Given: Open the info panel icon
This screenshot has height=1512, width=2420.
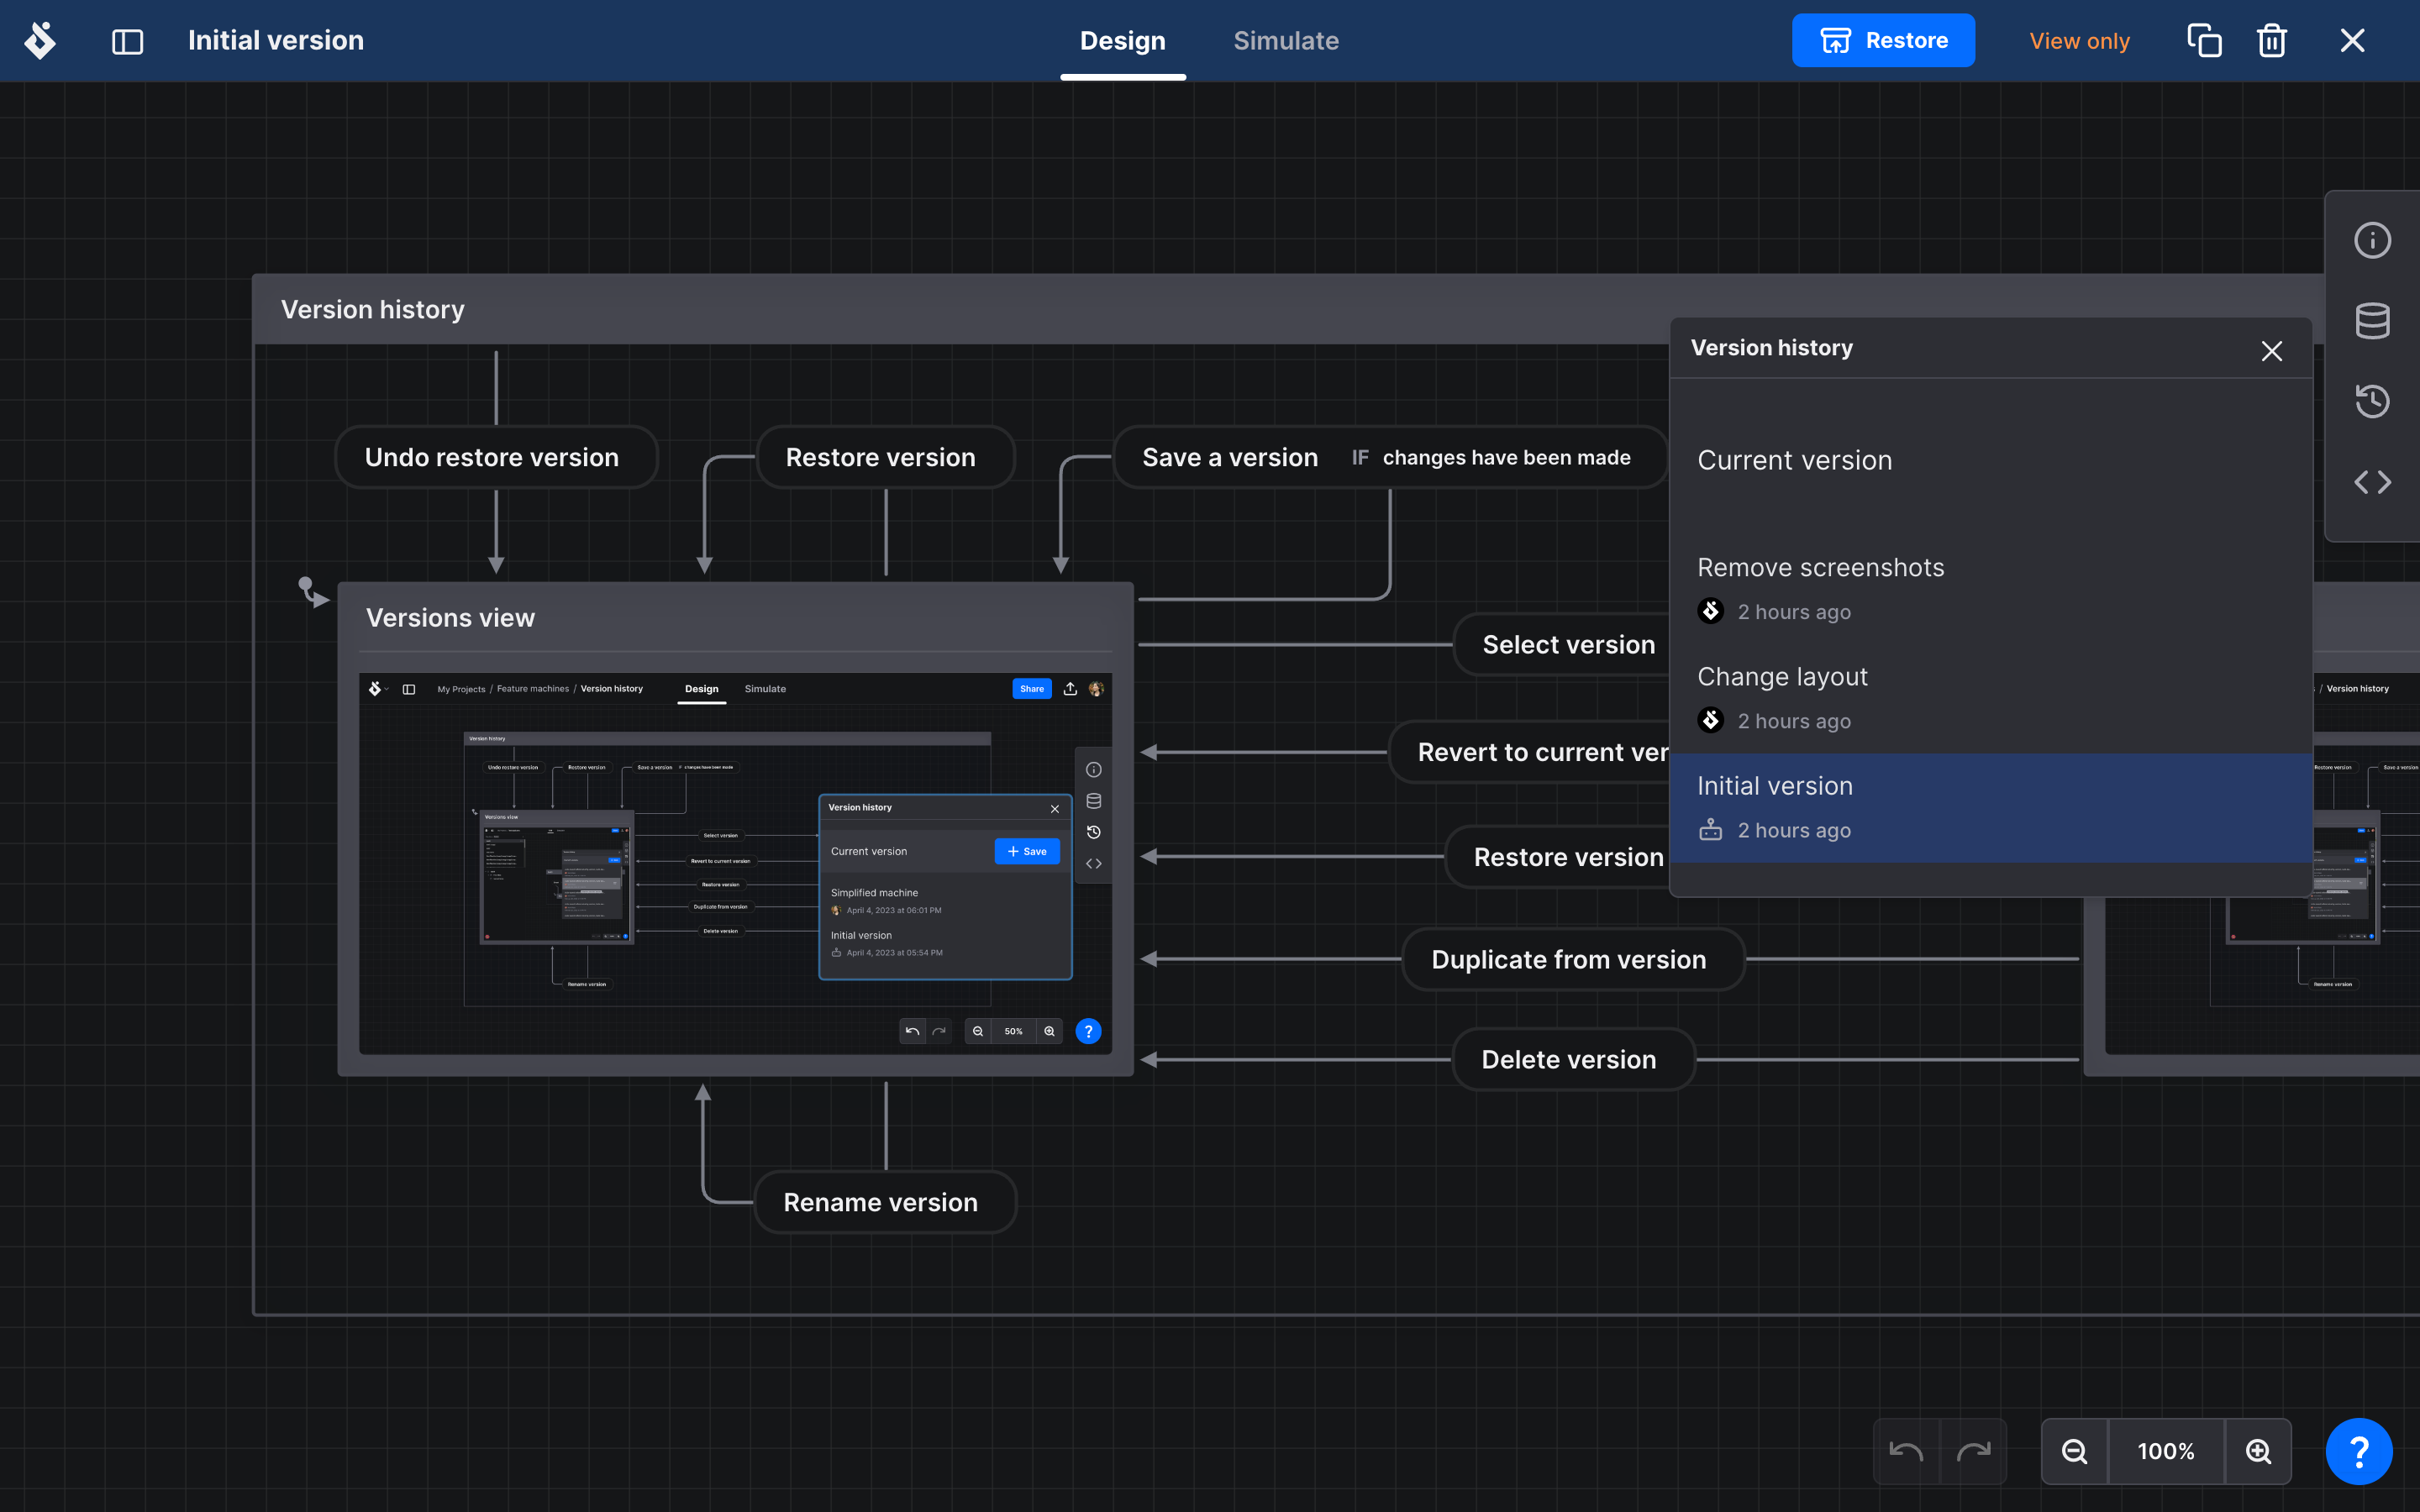Looking at the screenshot, I should [x=2372, y=240].
